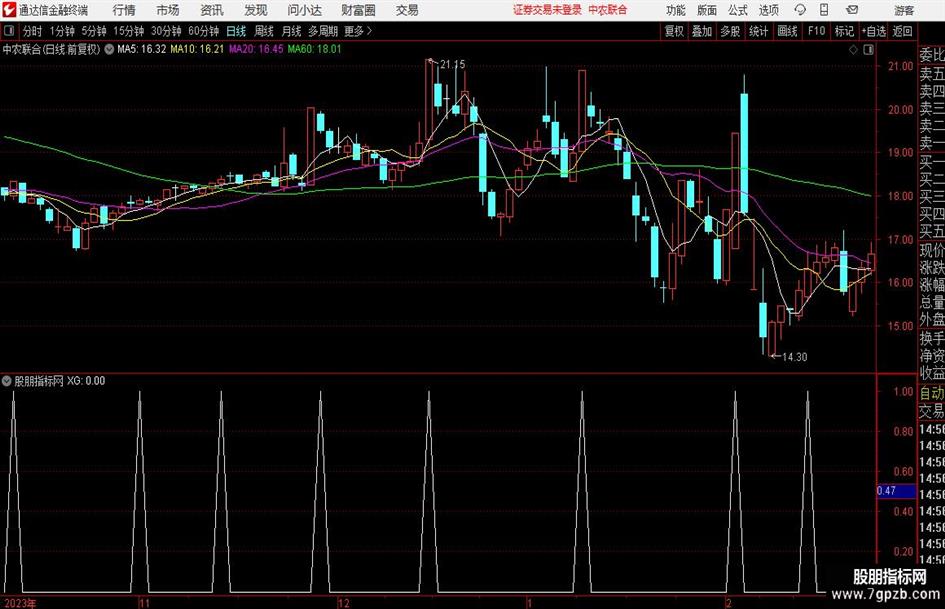Click the XG: 0.00 indicator value
This screenshot has width=945, height=609.
click(86, 380)
